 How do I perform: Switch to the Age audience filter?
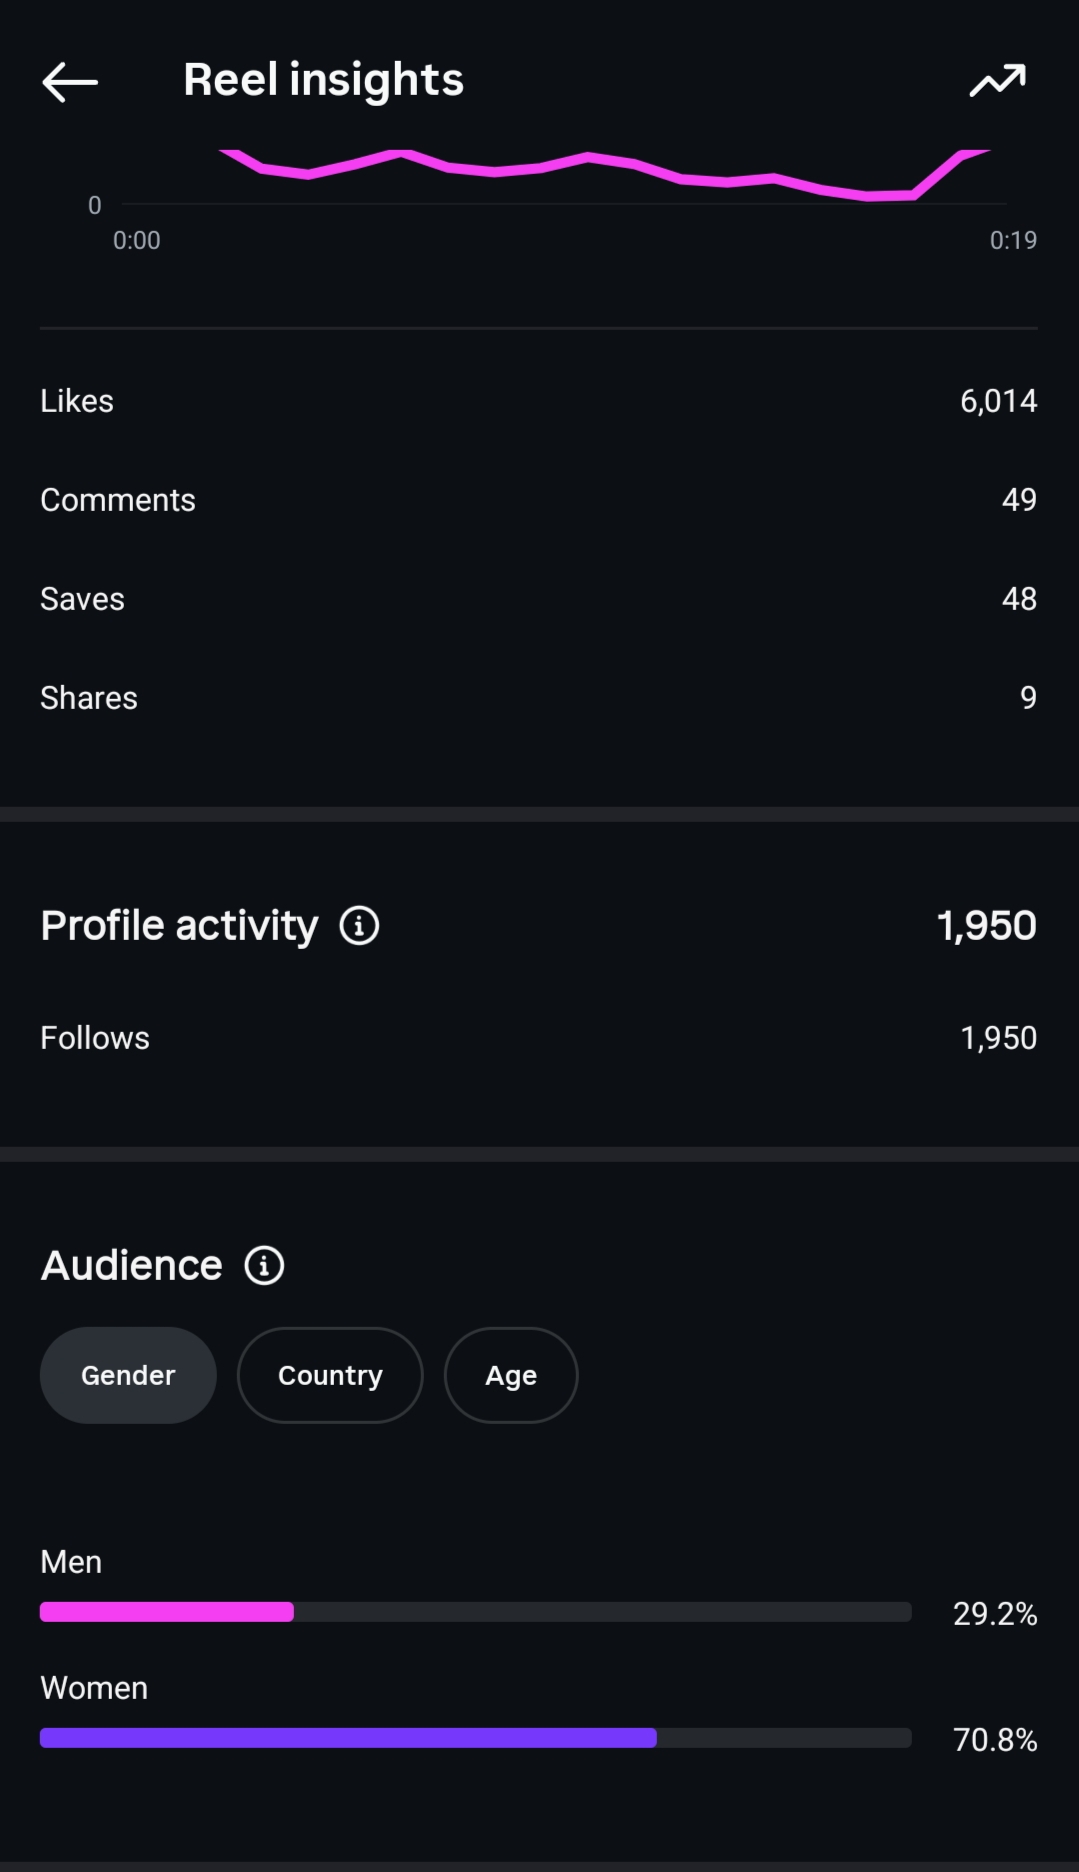click(511, 1375)
